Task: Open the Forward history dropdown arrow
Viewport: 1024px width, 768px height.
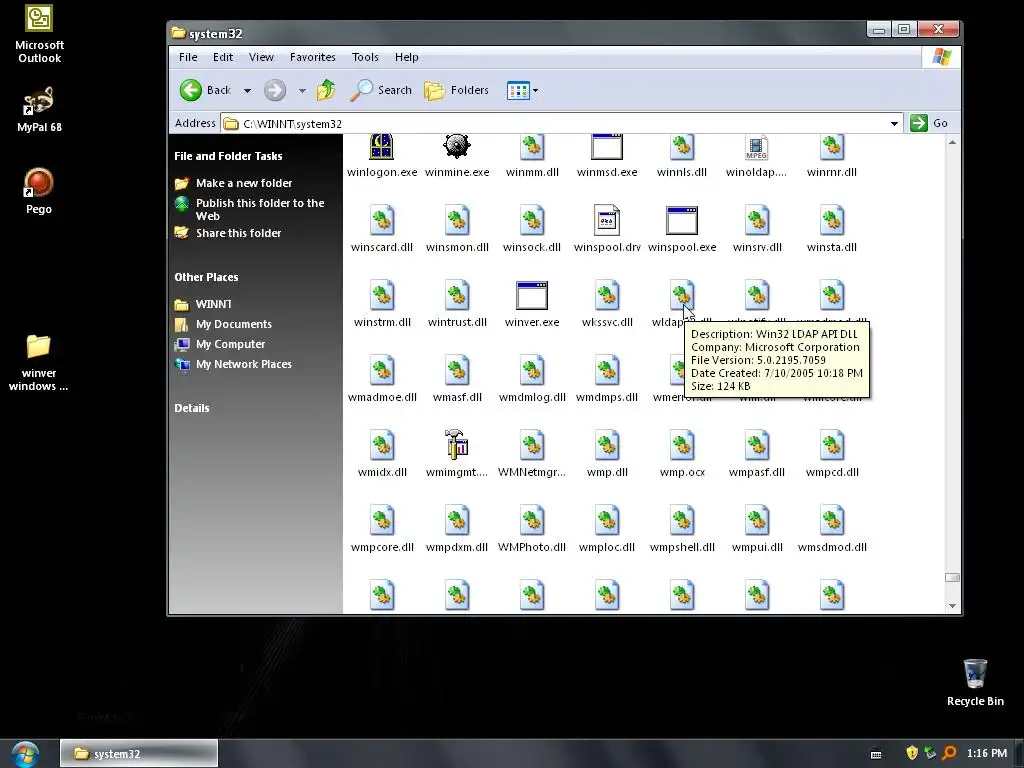Action: pos(302,91)
